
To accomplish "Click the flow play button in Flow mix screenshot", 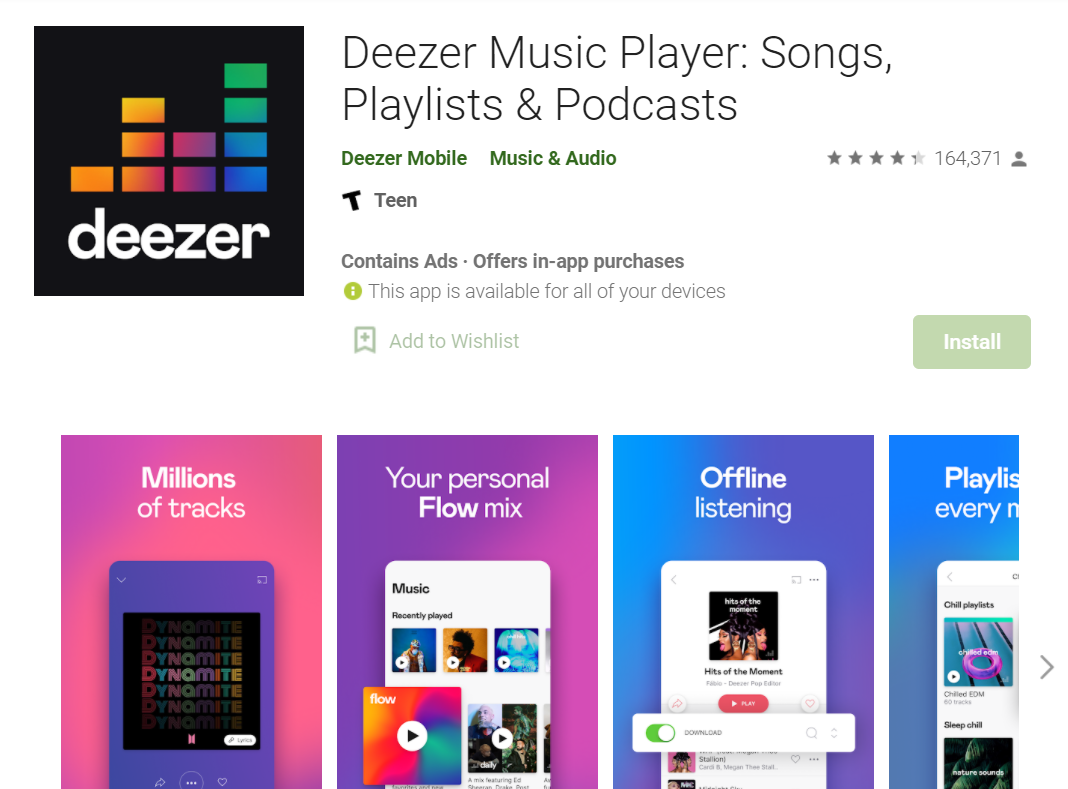I will [x=412, y=736].
